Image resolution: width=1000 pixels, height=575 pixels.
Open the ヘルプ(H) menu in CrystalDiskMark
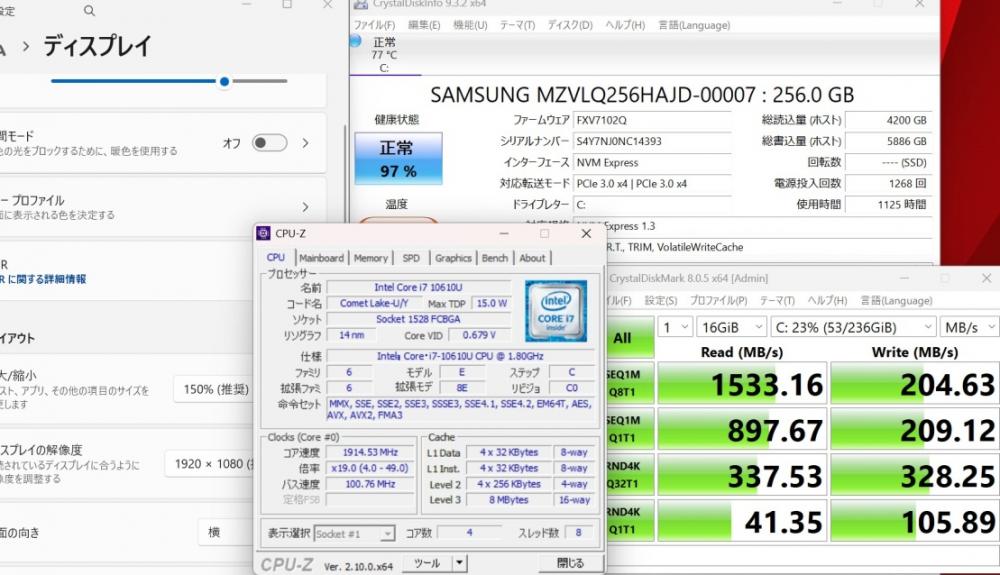coord(827,301)
